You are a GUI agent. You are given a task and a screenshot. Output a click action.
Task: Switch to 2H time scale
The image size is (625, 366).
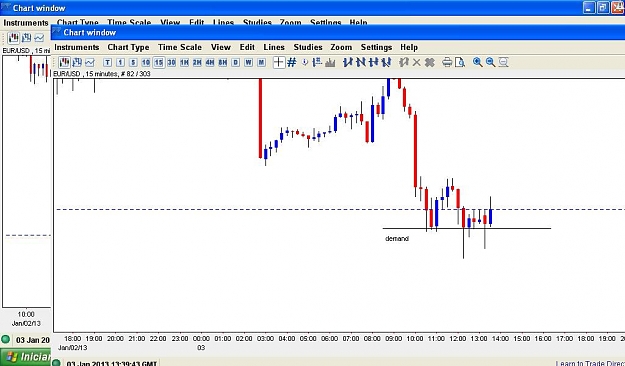tap(197, 62)
